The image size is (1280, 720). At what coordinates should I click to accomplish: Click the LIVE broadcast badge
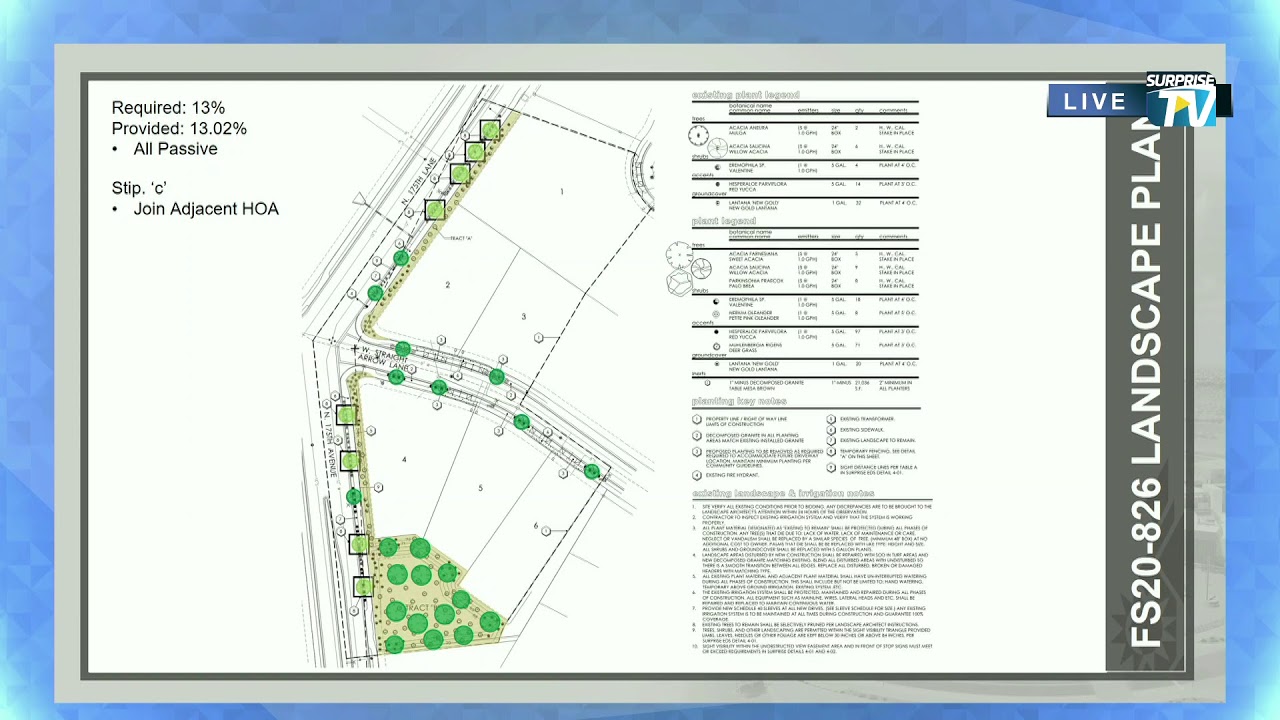(1096, 100)
